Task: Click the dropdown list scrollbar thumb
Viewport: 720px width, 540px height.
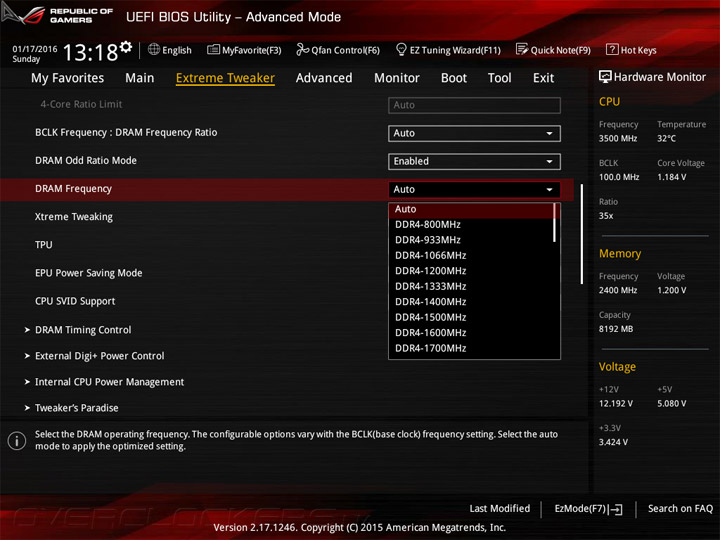Action: pos(555,222)
